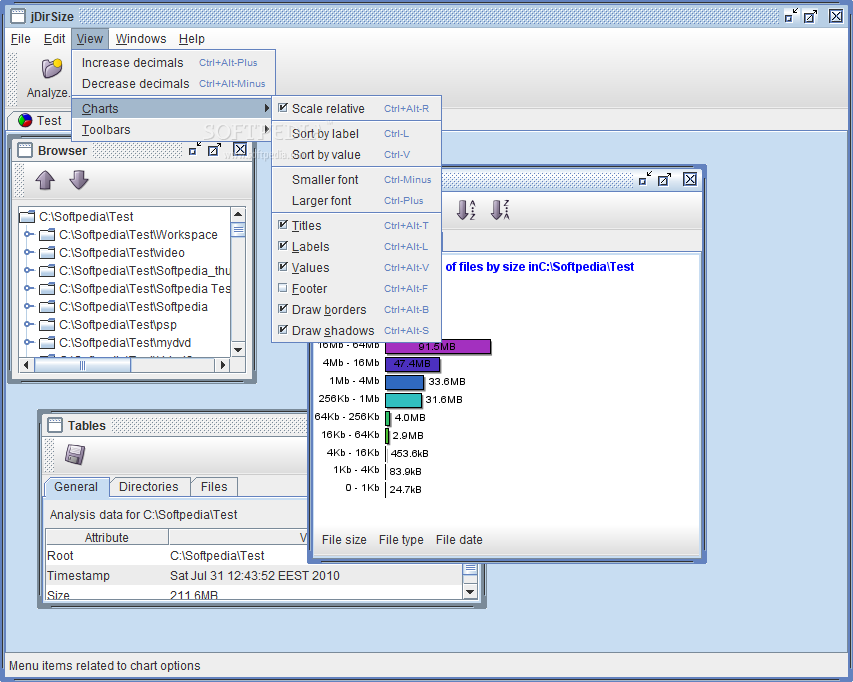
Task: Click the Test pie chart icon
Action: [x=24, y=120]
